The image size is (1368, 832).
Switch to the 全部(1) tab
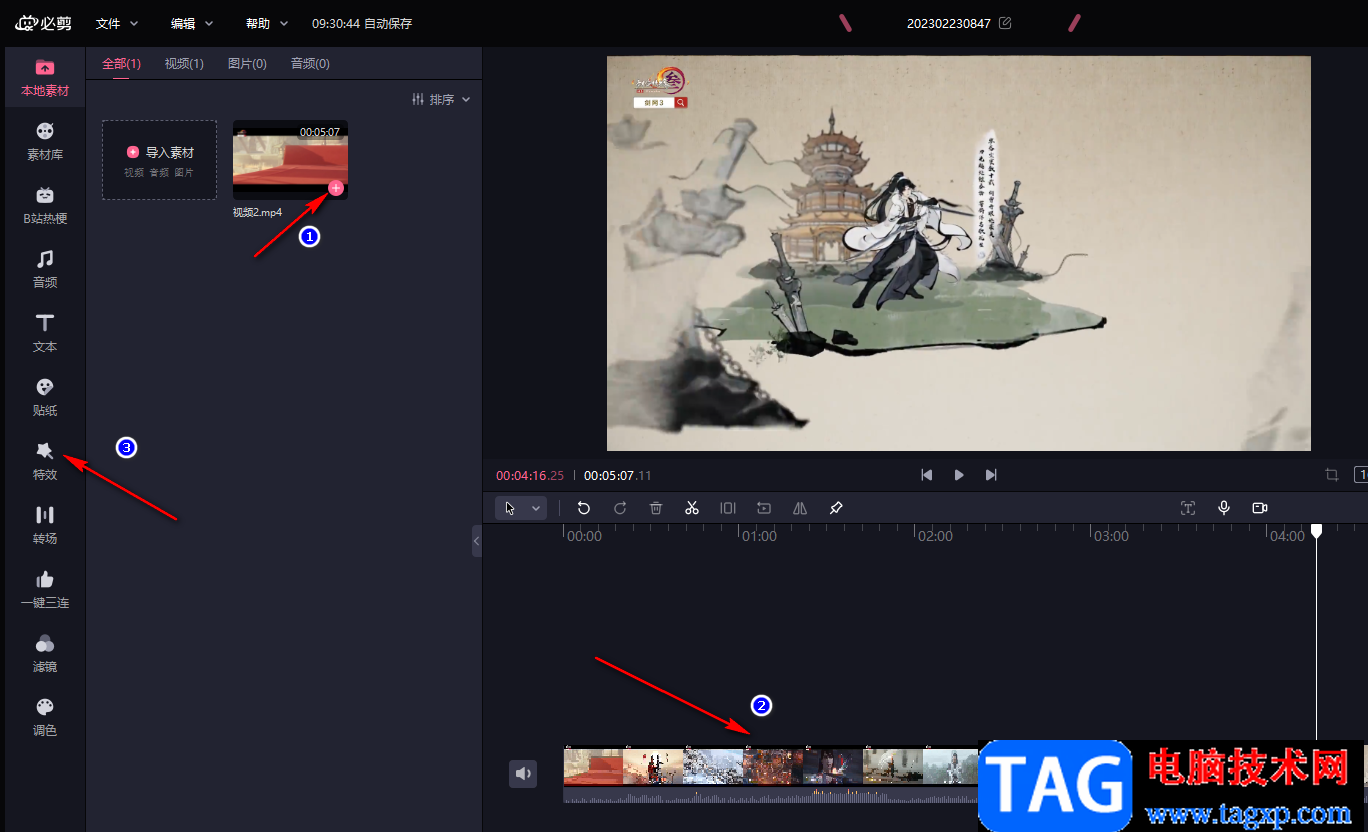tap(121, 64)
